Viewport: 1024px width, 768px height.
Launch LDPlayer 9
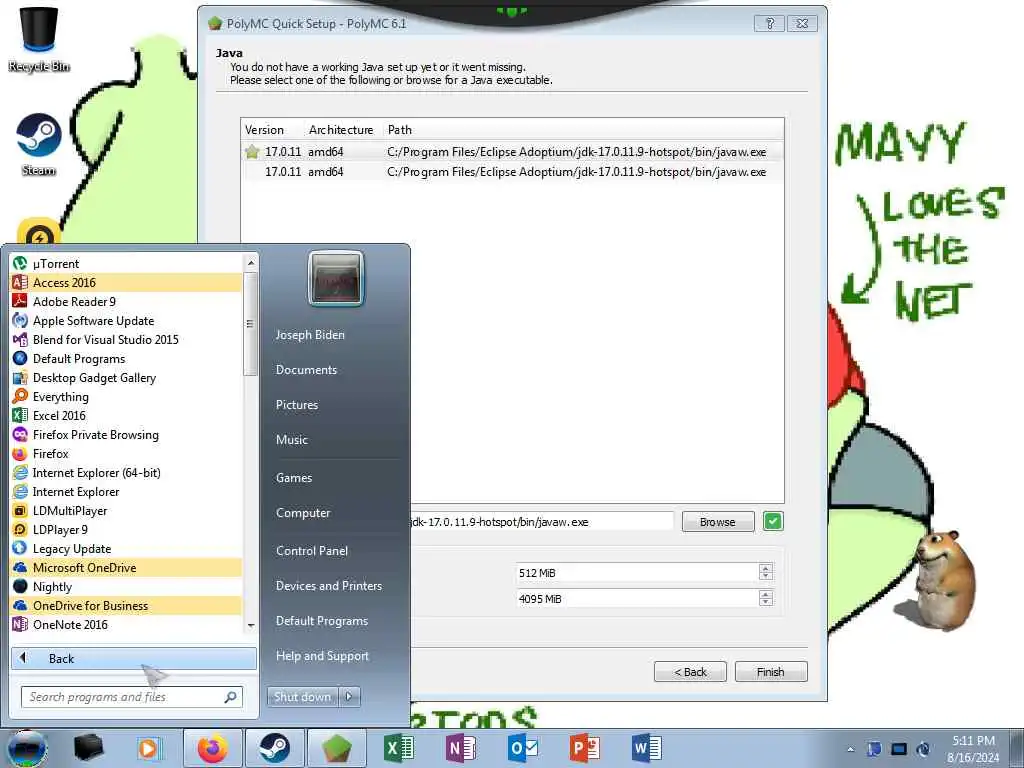pyautogui.click(x=126, y=530)
